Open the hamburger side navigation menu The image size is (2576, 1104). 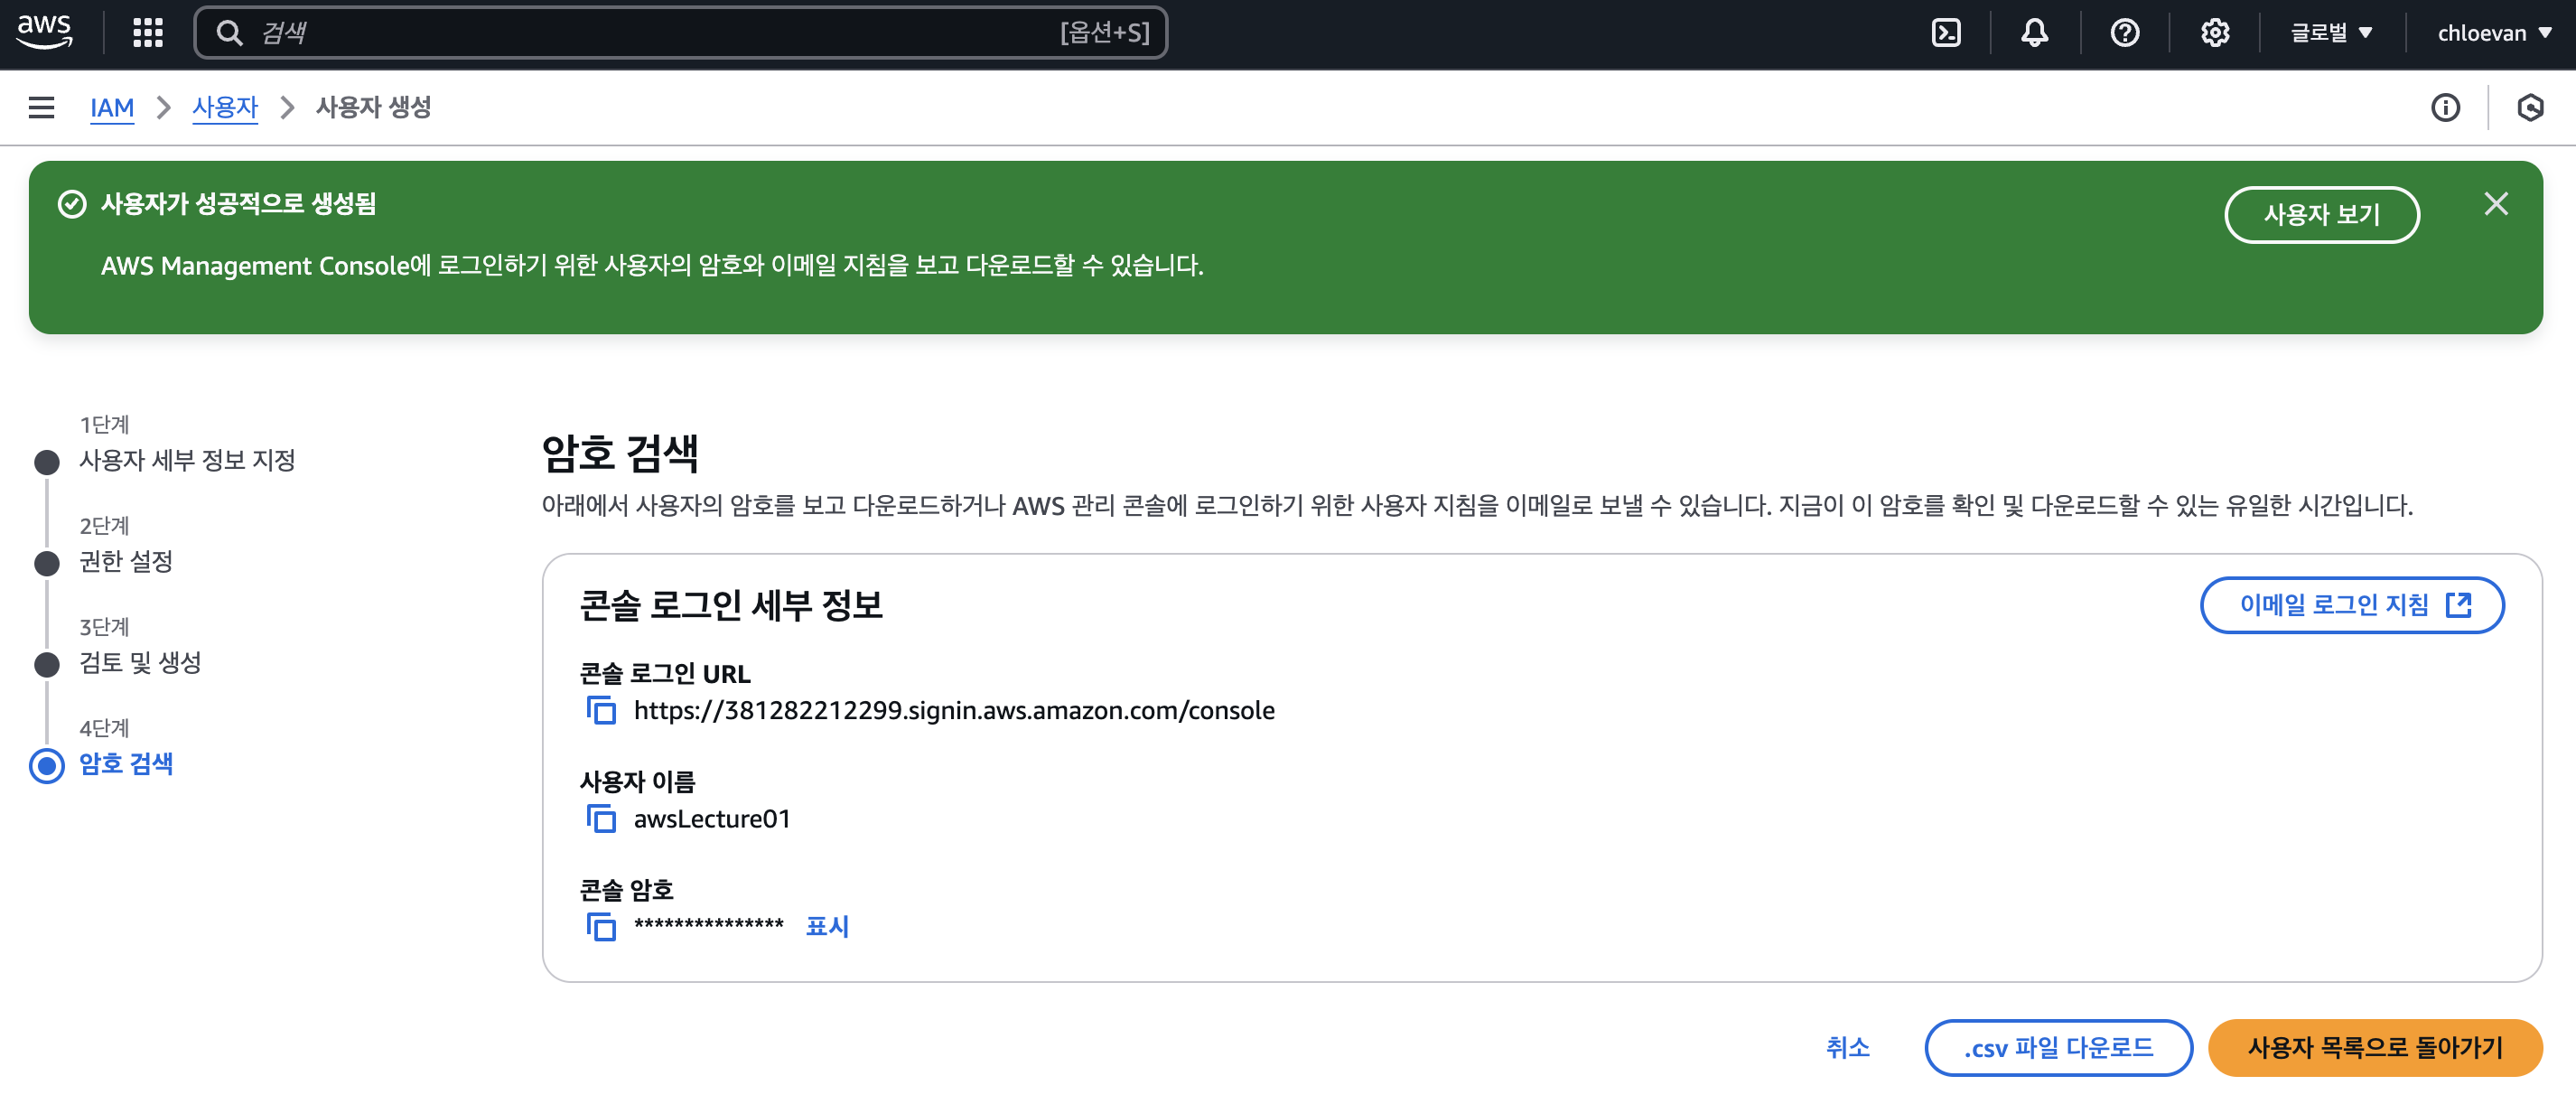coord(41,107)
